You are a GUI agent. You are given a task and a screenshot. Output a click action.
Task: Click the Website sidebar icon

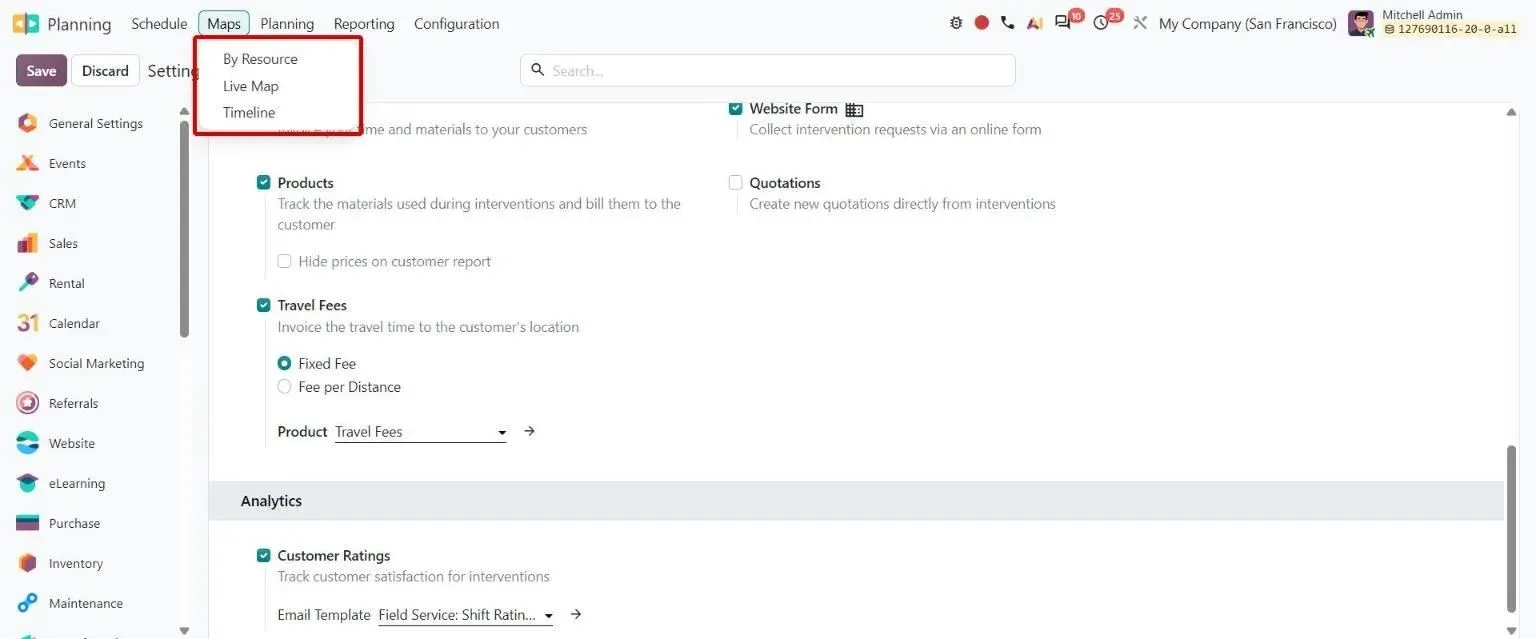28,444
